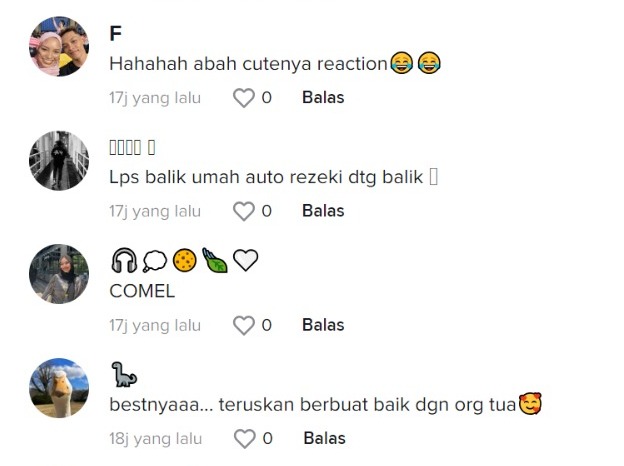Viewport: 624px width, 466px height.
Task: Visit the profile named F
Action: tap(115, 34)
